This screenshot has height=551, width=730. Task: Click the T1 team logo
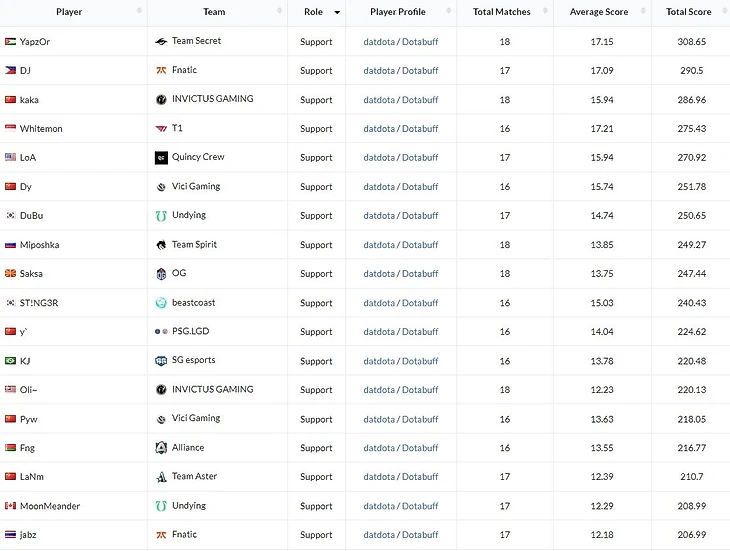coord(161,128)
